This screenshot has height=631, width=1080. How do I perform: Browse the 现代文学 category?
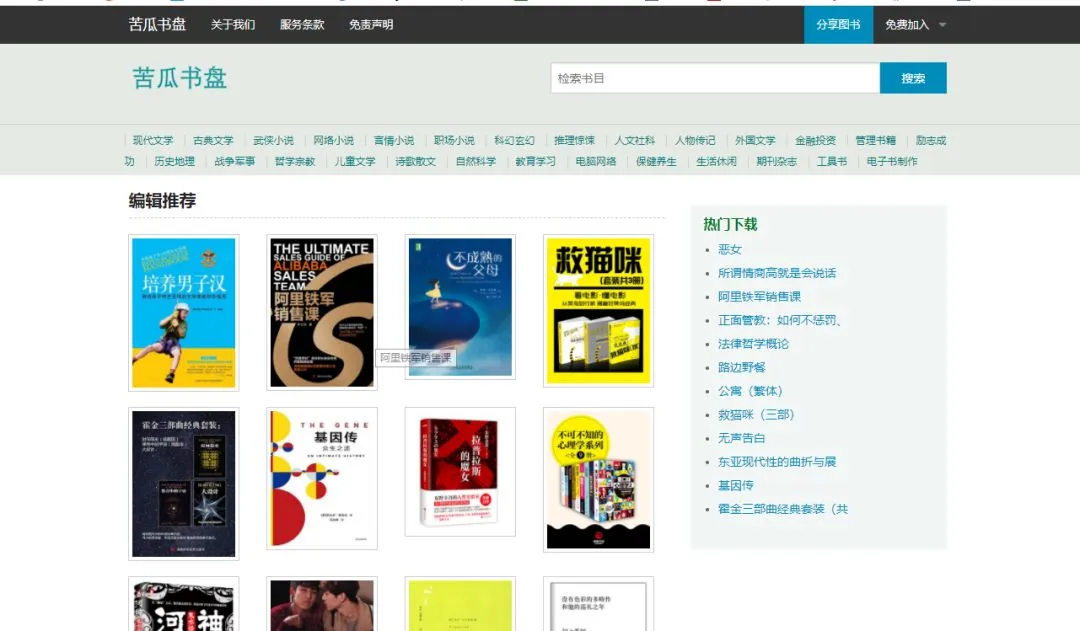pyautogui.click(x=153, y=141)
